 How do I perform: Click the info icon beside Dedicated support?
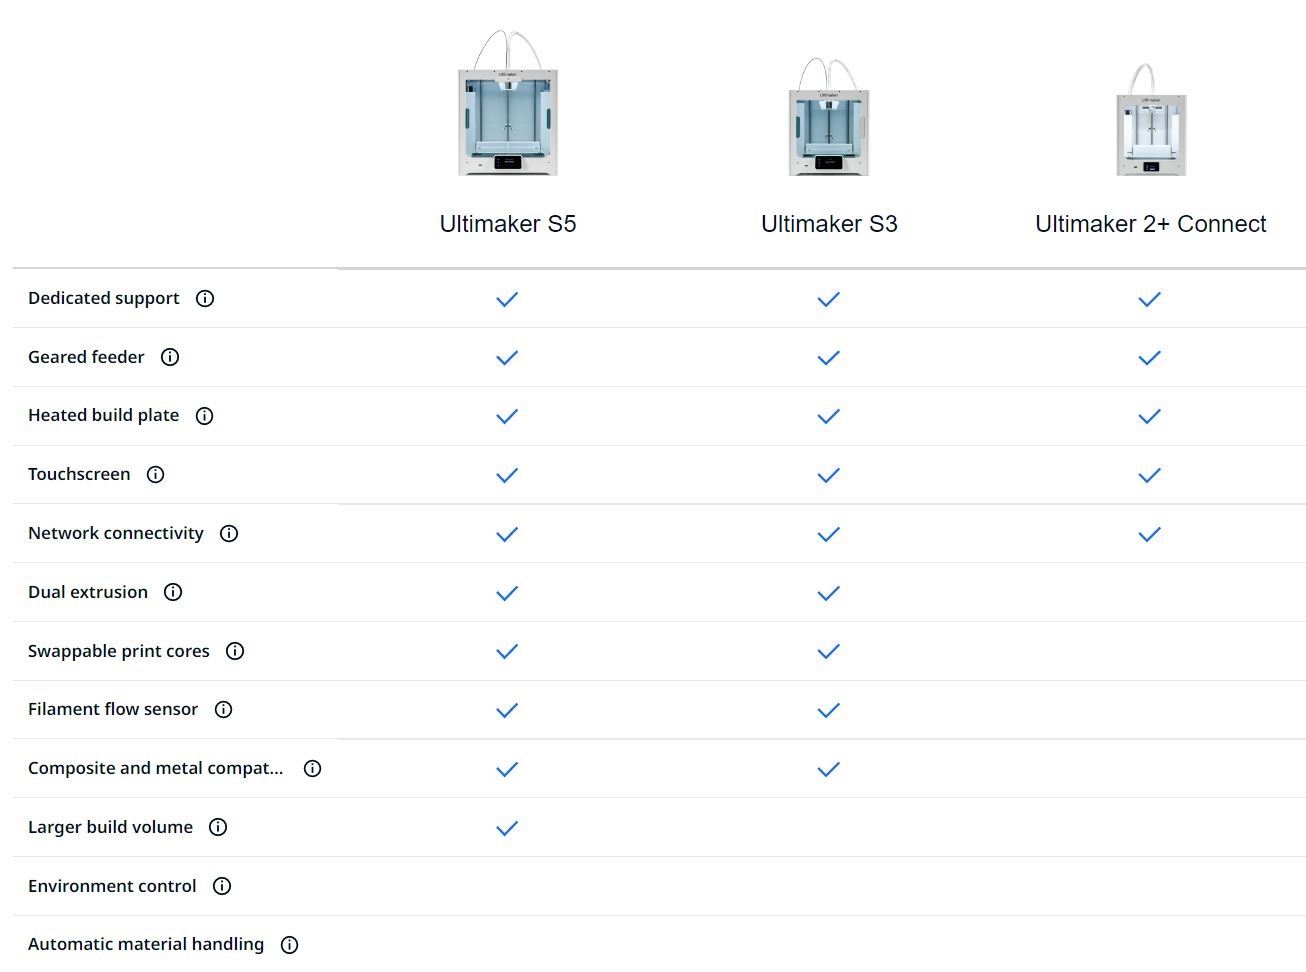pos(205,298)
